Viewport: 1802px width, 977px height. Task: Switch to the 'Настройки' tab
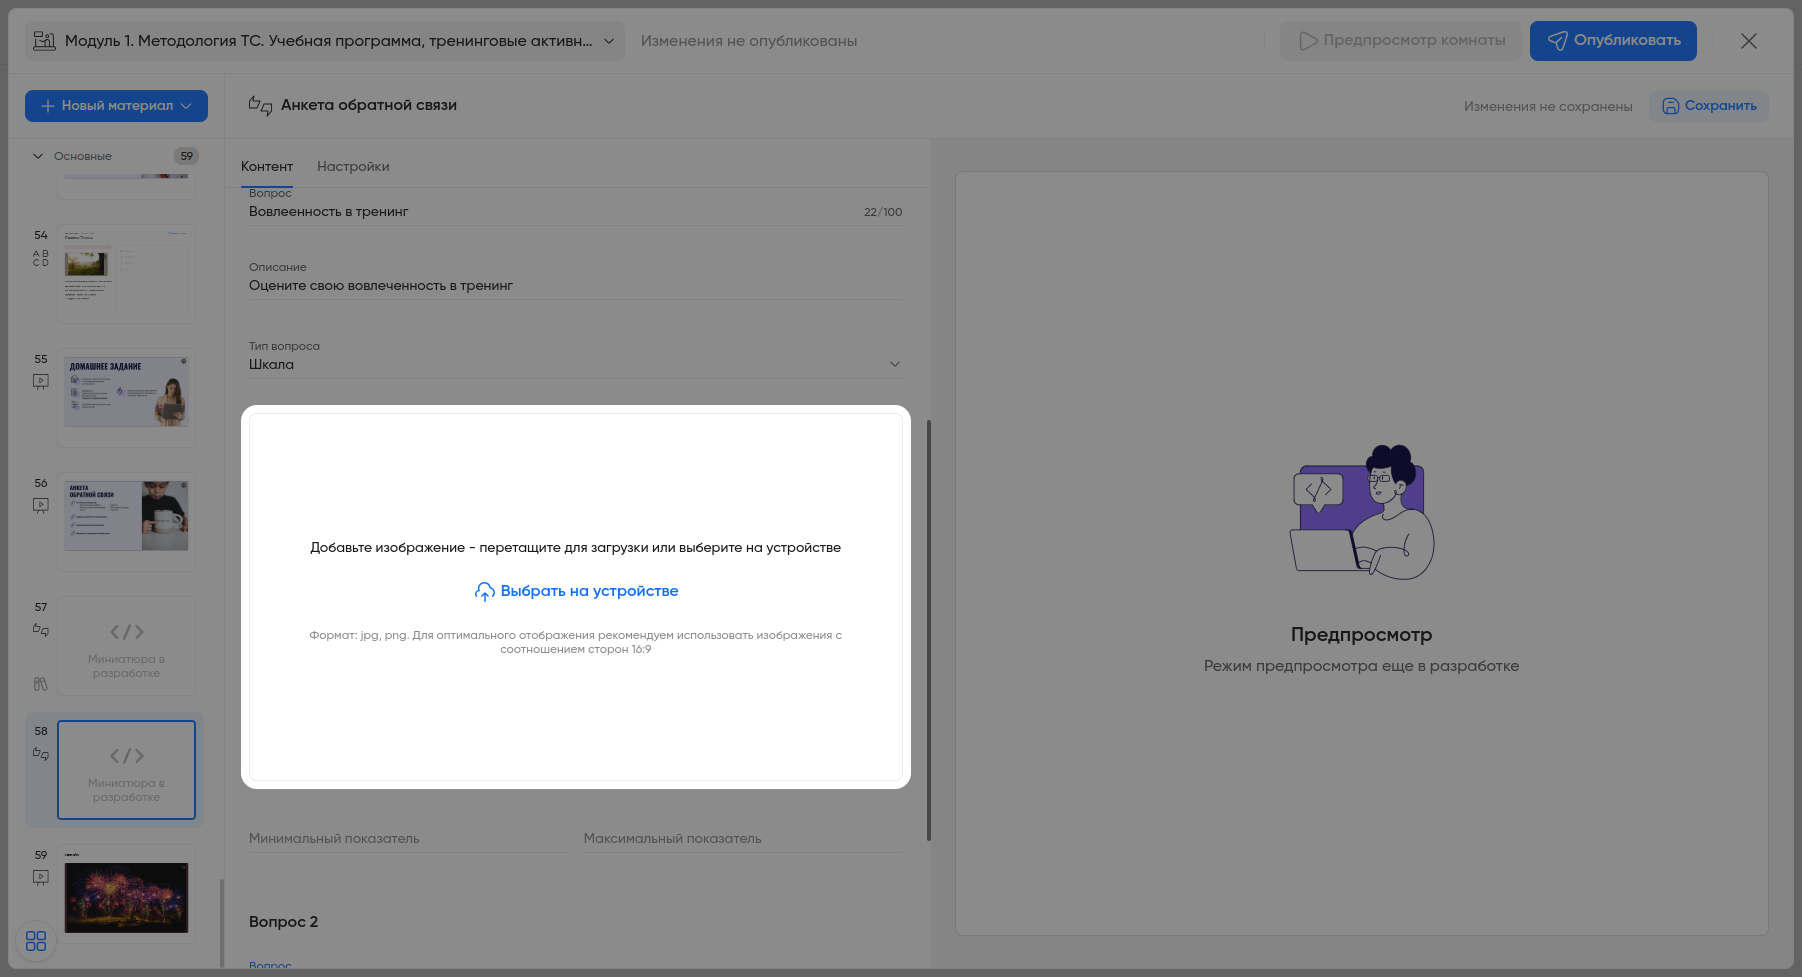click(353, 167)
